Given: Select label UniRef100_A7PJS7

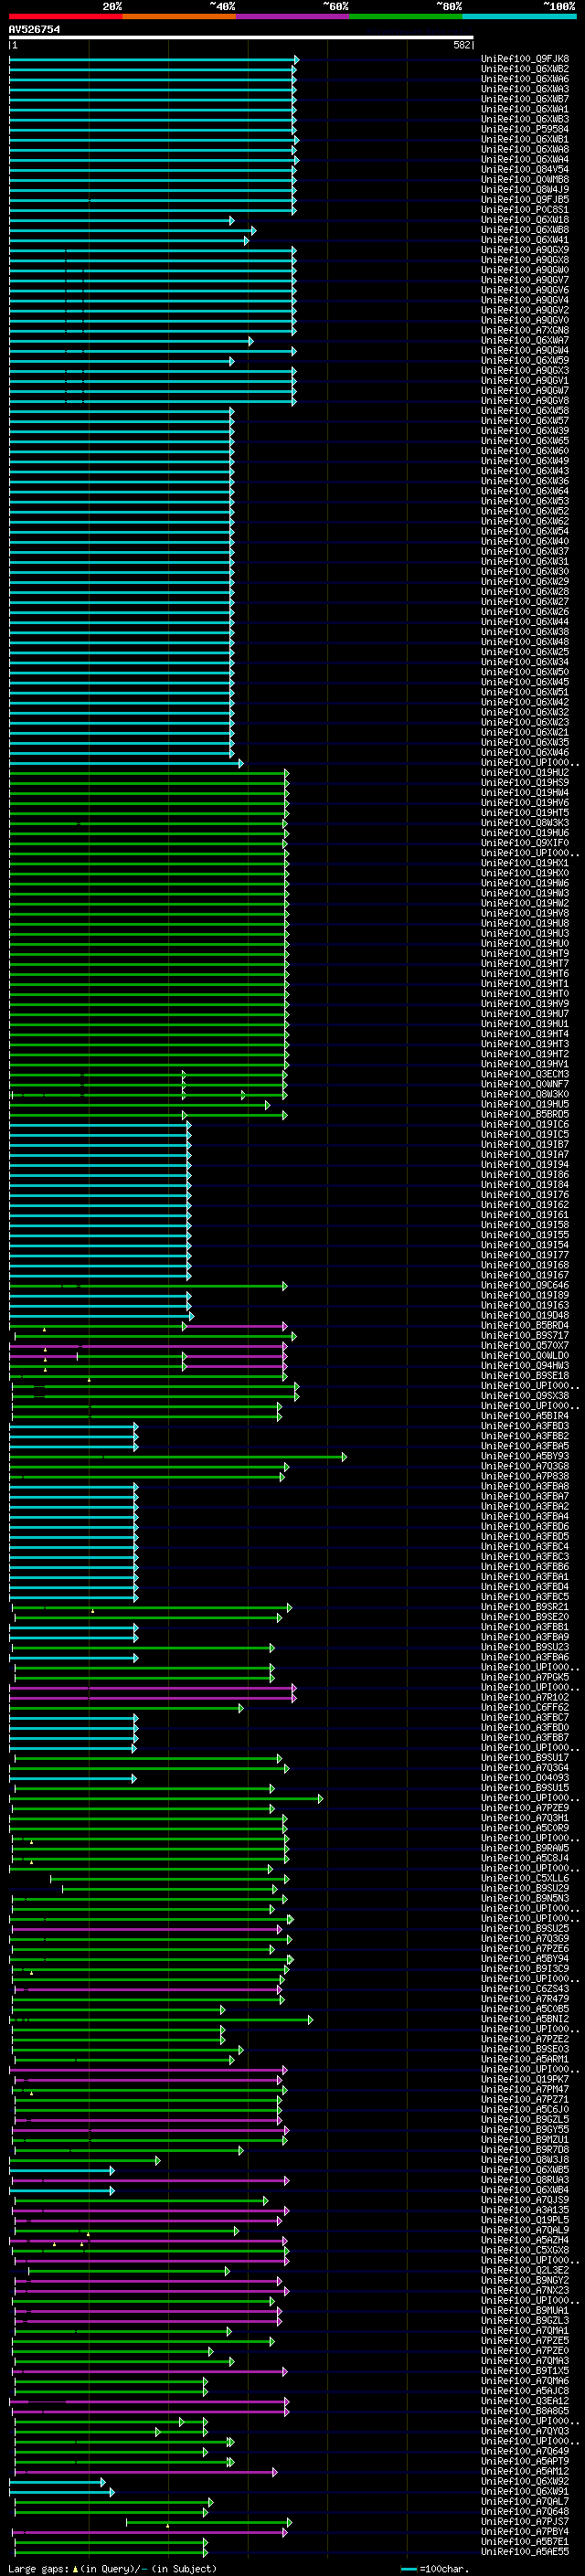Looking at the screenshot, I should [x=525, y=2521].
